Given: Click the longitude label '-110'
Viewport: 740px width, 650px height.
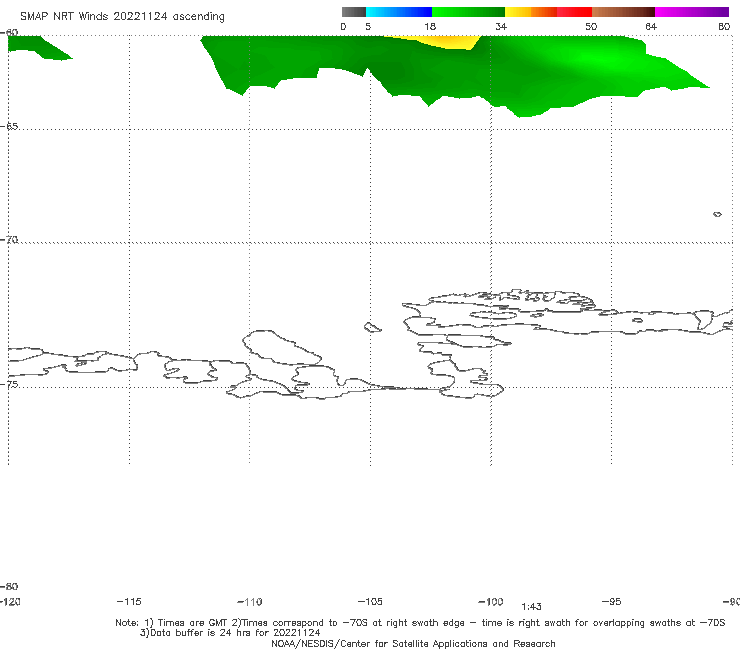Looking at the screenshot, I should (x=250, y=602).
